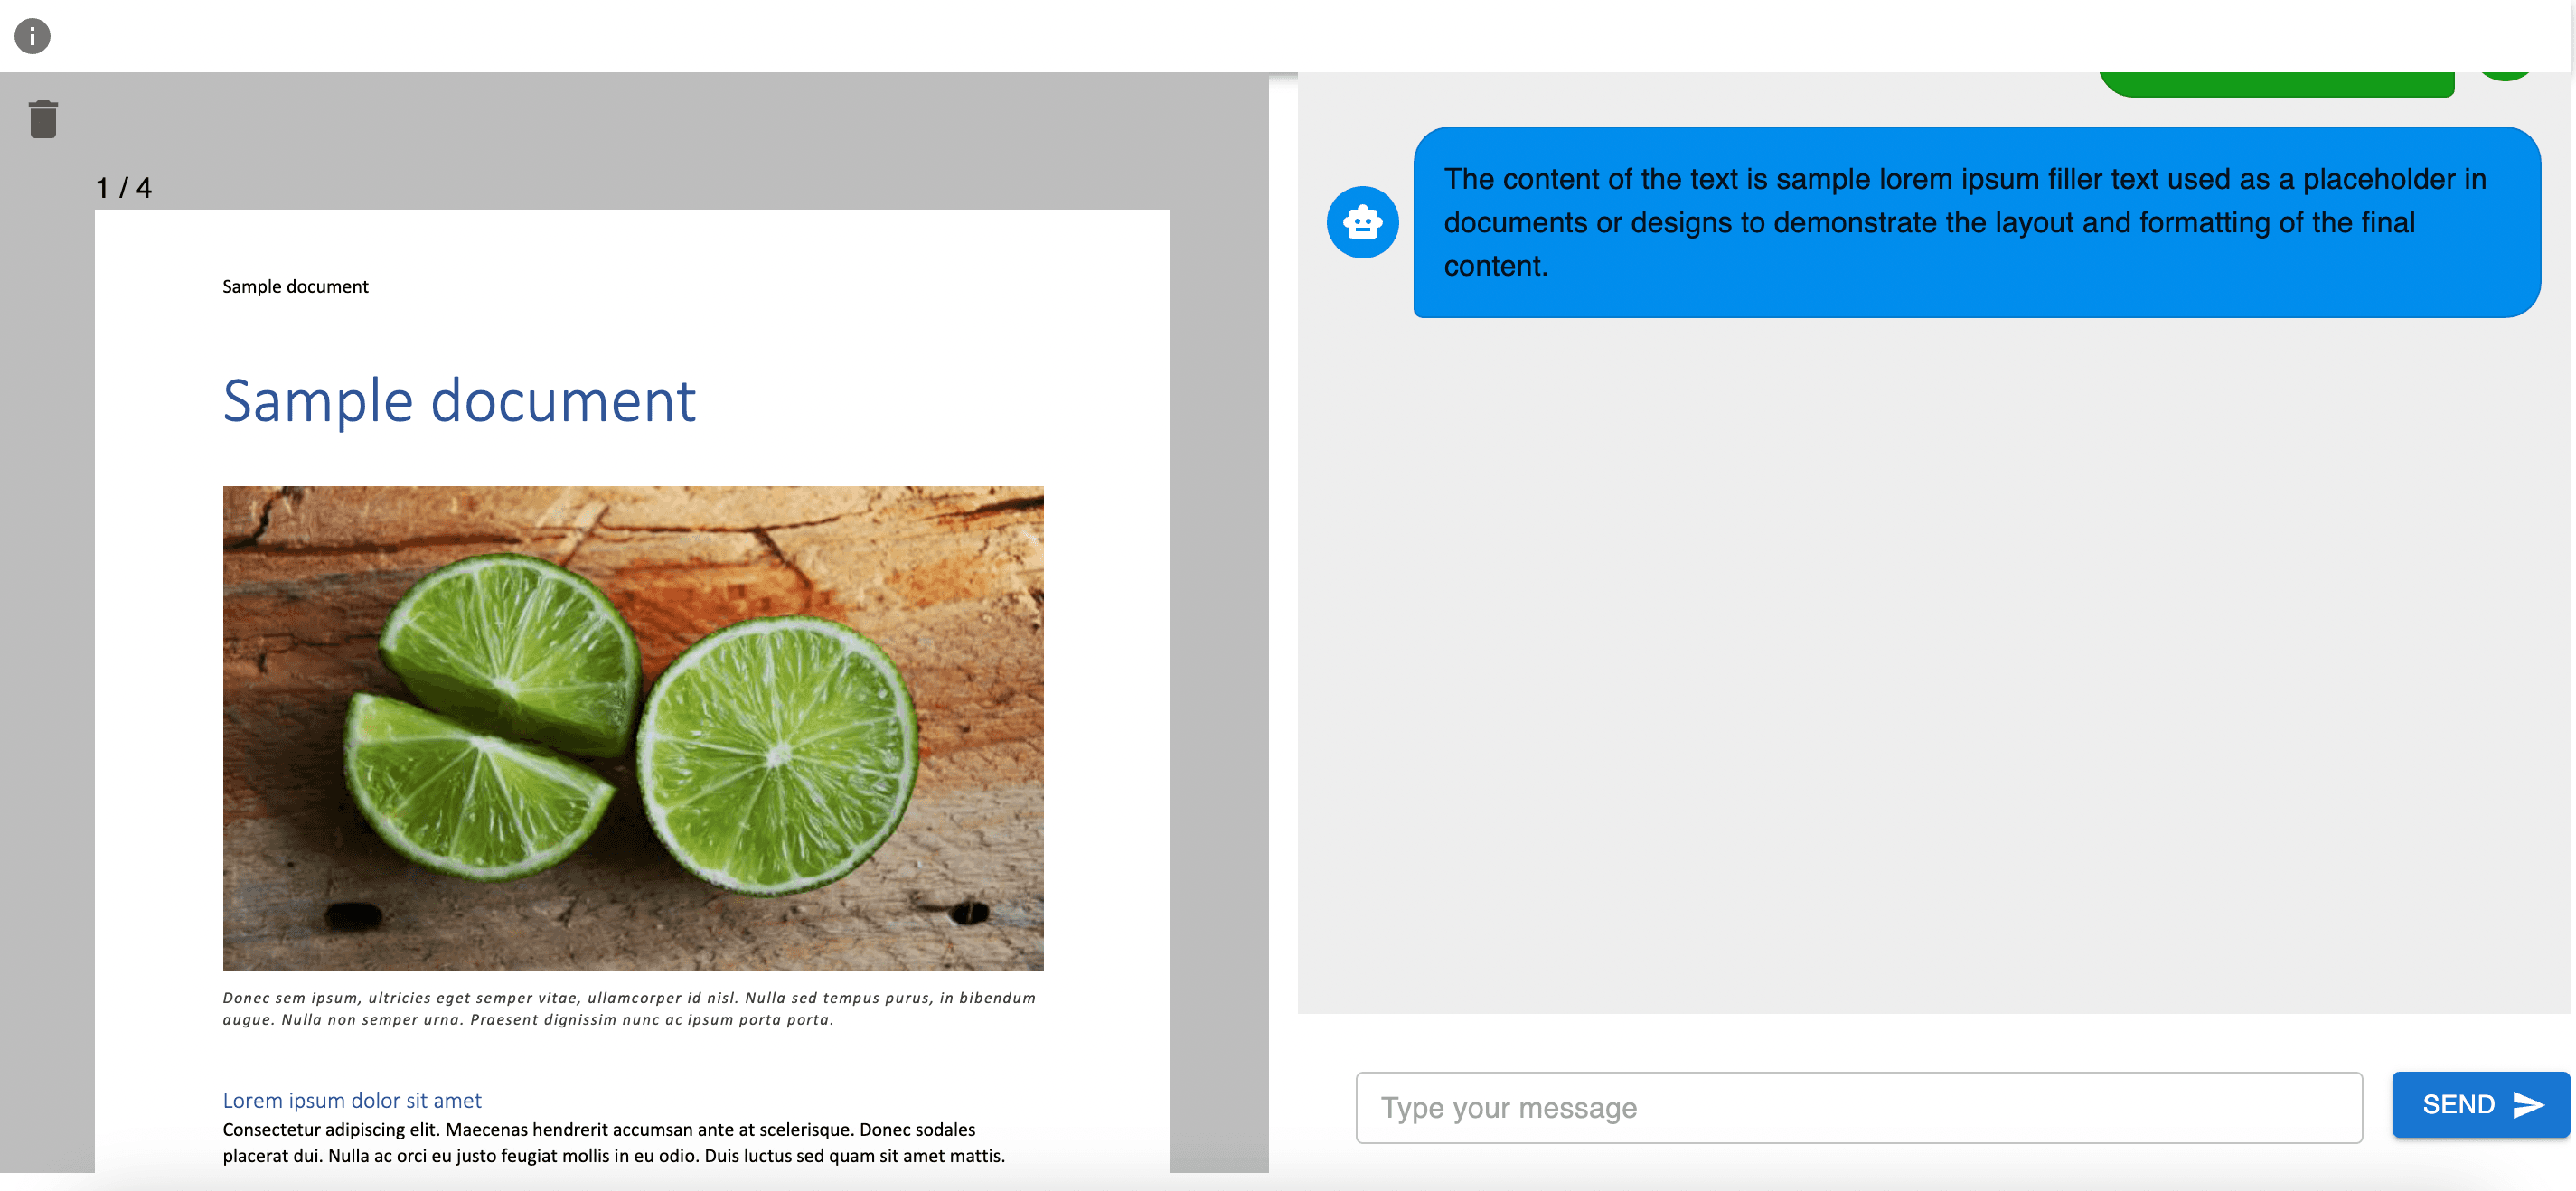Click the word 'placeholder' in bot reply

(2379, 179)
